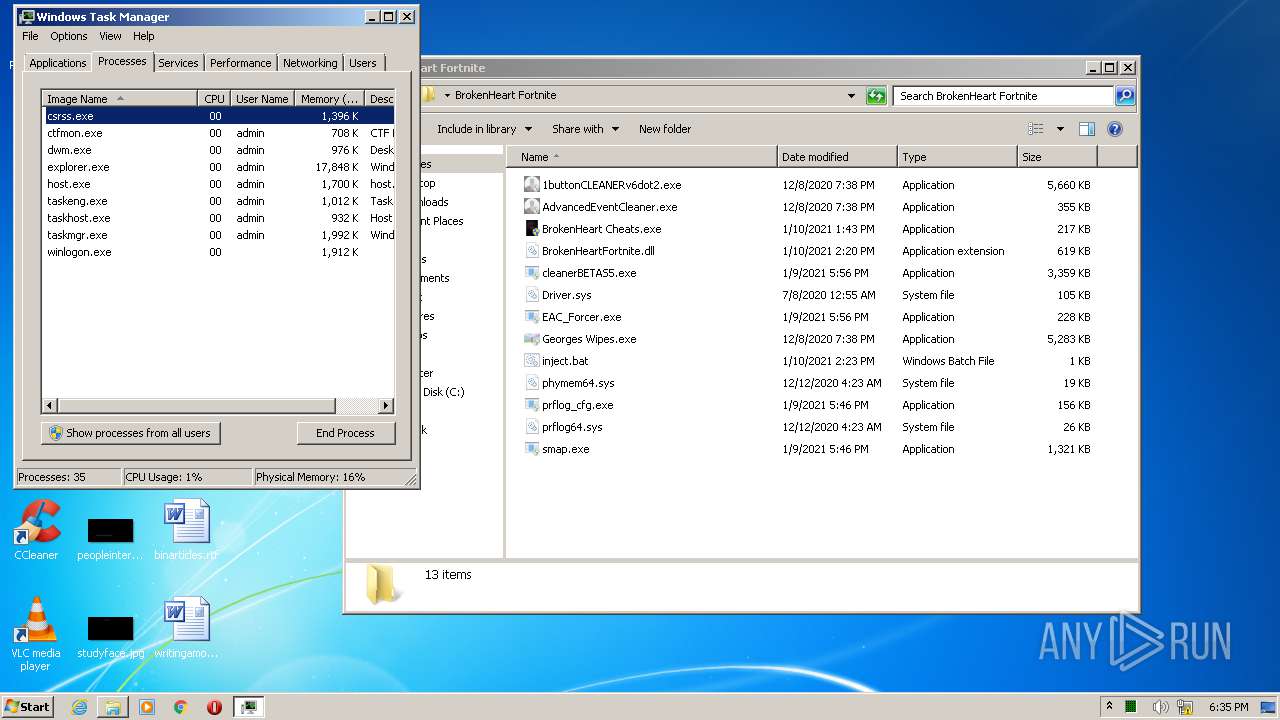Sort files by Date modified column
This screenshot has height=720, width=1280.
point(837,157)
